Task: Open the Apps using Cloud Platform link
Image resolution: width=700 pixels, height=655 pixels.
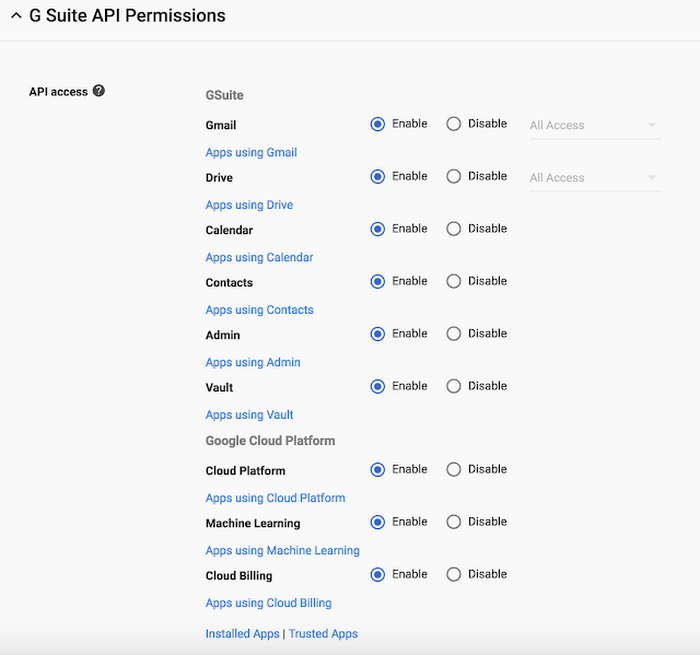Action: [x=275, y=498]
